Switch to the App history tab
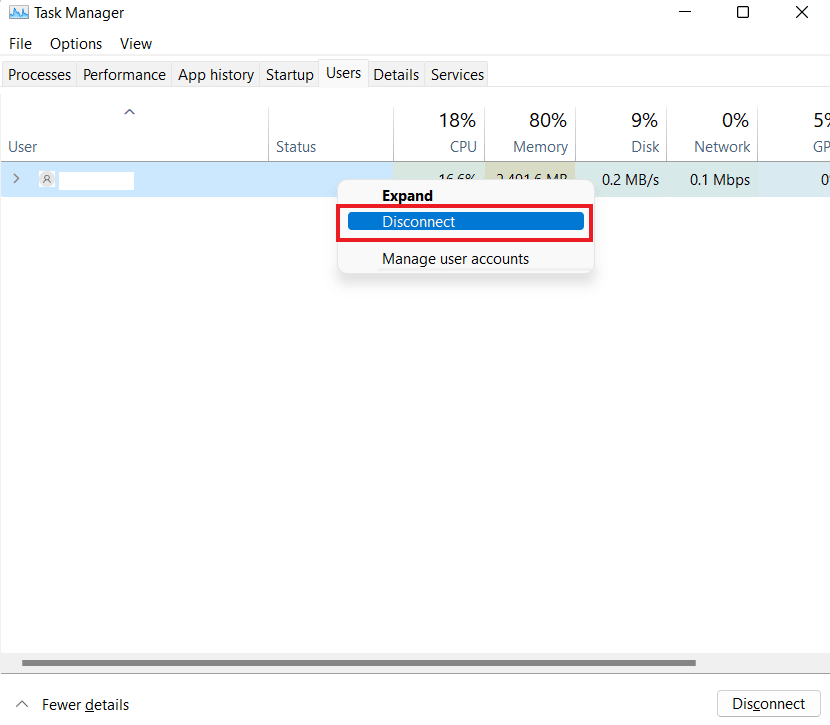This screenshot has height=725, width=830. pyautogui.click(x=216, y=75)
